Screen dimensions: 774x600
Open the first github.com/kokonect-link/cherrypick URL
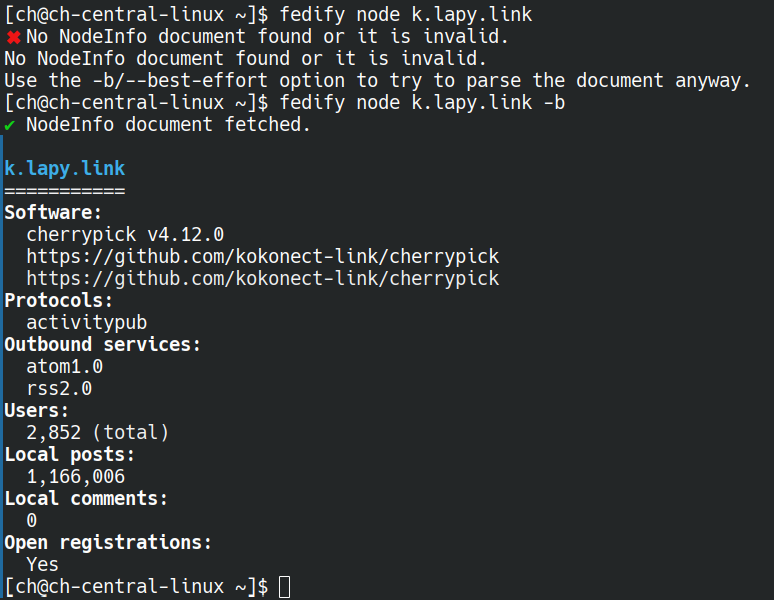click(x=263, y=257)
